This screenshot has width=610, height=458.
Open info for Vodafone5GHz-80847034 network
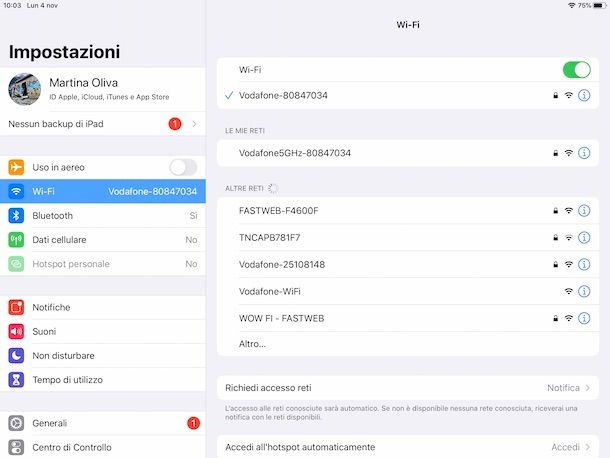tap(584, 153)
